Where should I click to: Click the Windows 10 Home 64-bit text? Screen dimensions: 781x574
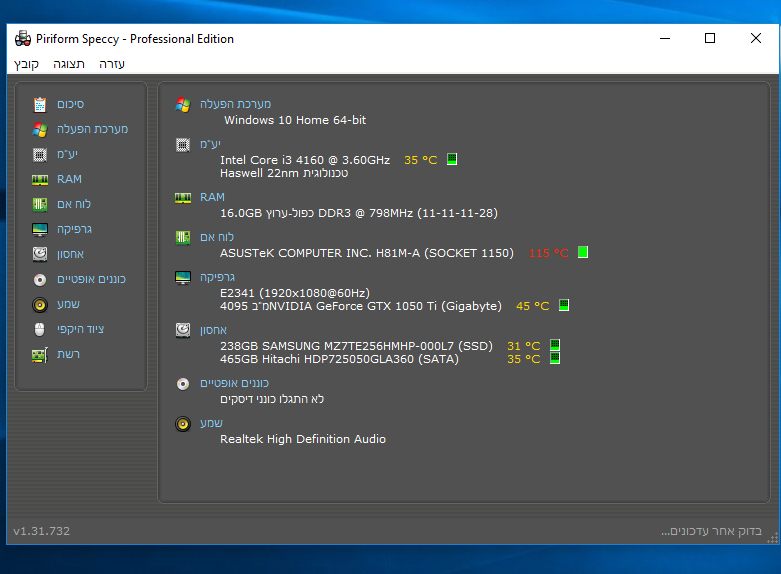click(295, 120)
